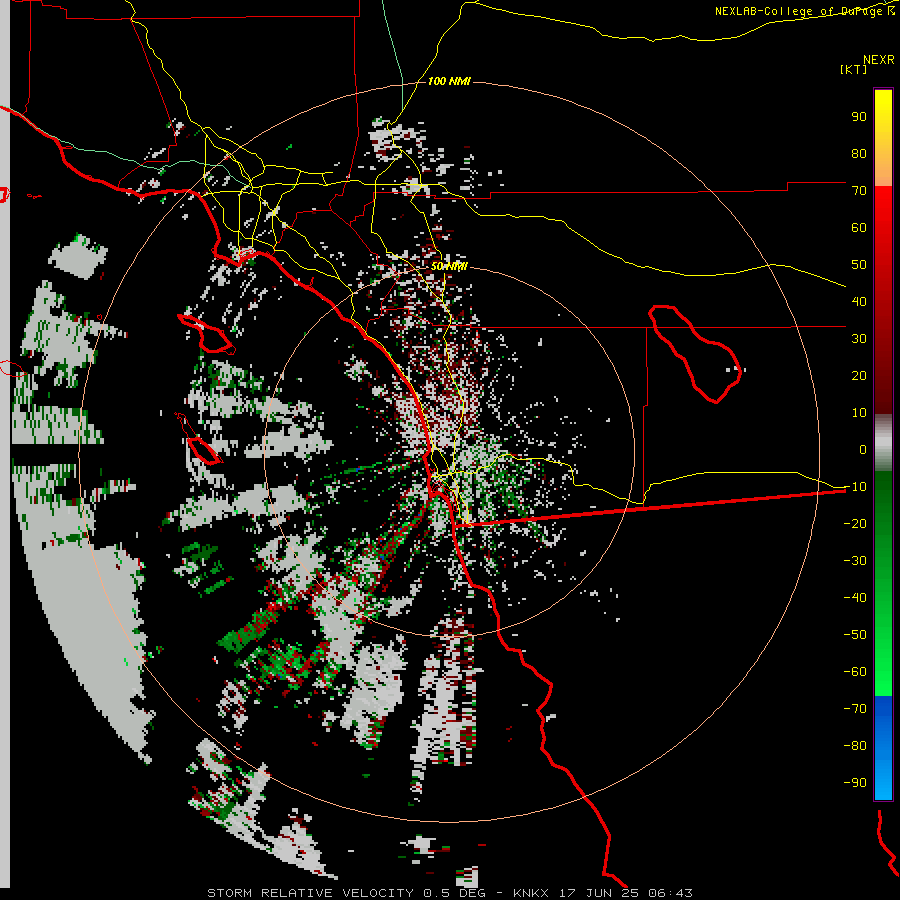Click the NEXLAB-College of DuPage label
This screenshot has height=900, width=900.
tap(805, 11)
